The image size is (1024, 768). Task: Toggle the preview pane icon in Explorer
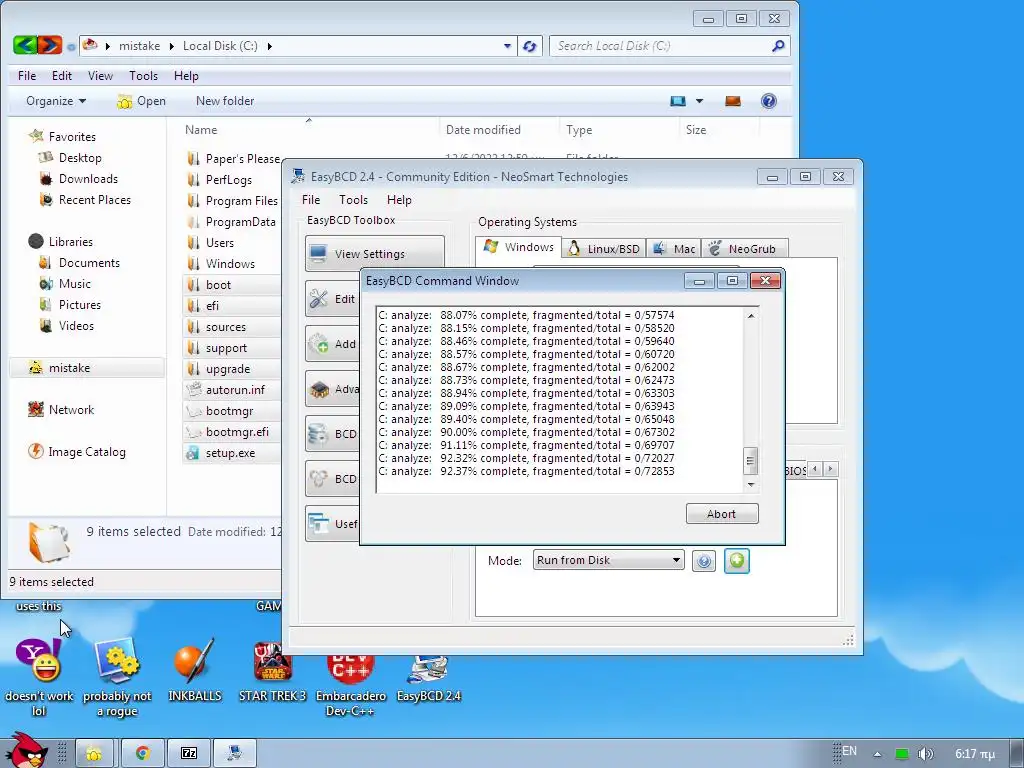[x=733, y=101]
